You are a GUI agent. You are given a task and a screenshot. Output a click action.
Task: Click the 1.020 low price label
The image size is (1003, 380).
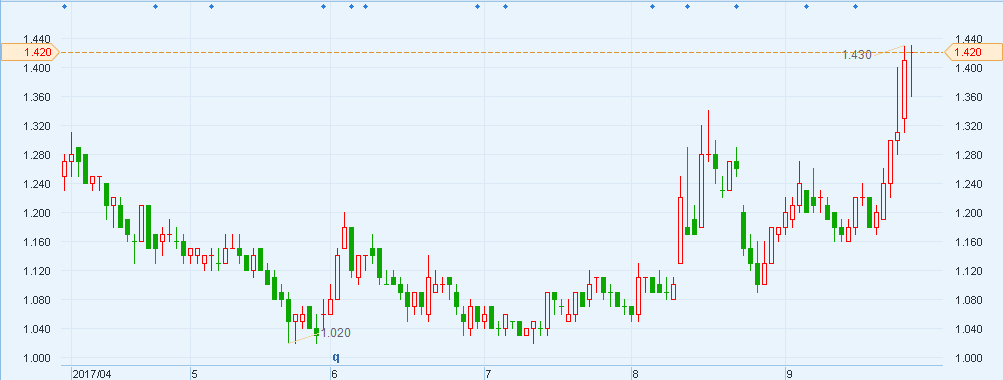336,333
